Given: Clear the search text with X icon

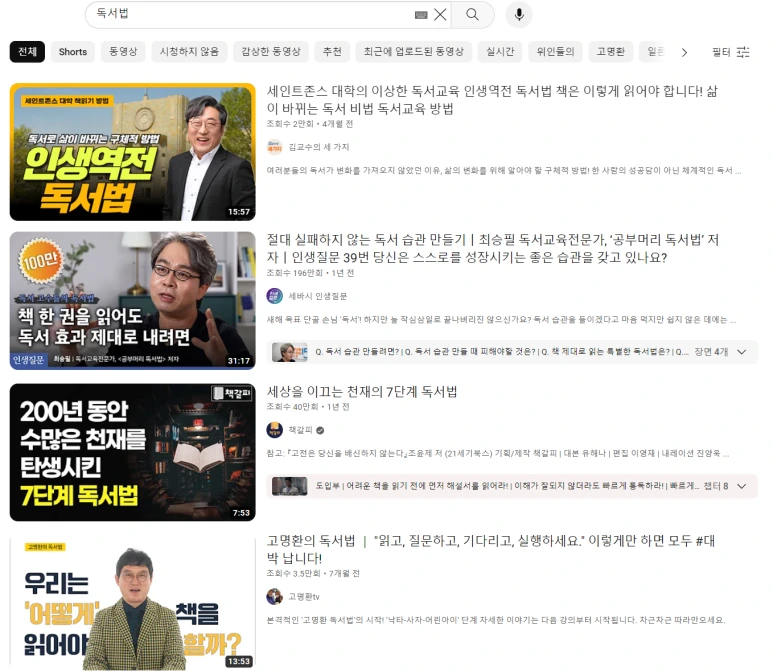Looking at the screenshot, I should pos(440,14).
